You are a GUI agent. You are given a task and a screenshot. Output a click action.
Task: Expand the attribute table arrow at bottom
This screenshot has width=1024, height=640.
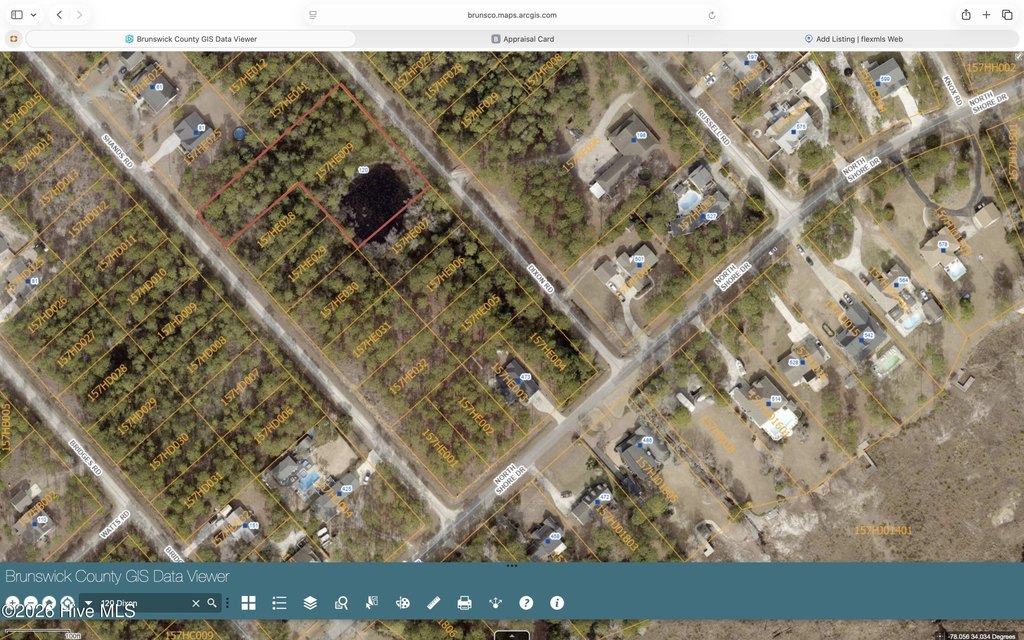click(511, 635)
